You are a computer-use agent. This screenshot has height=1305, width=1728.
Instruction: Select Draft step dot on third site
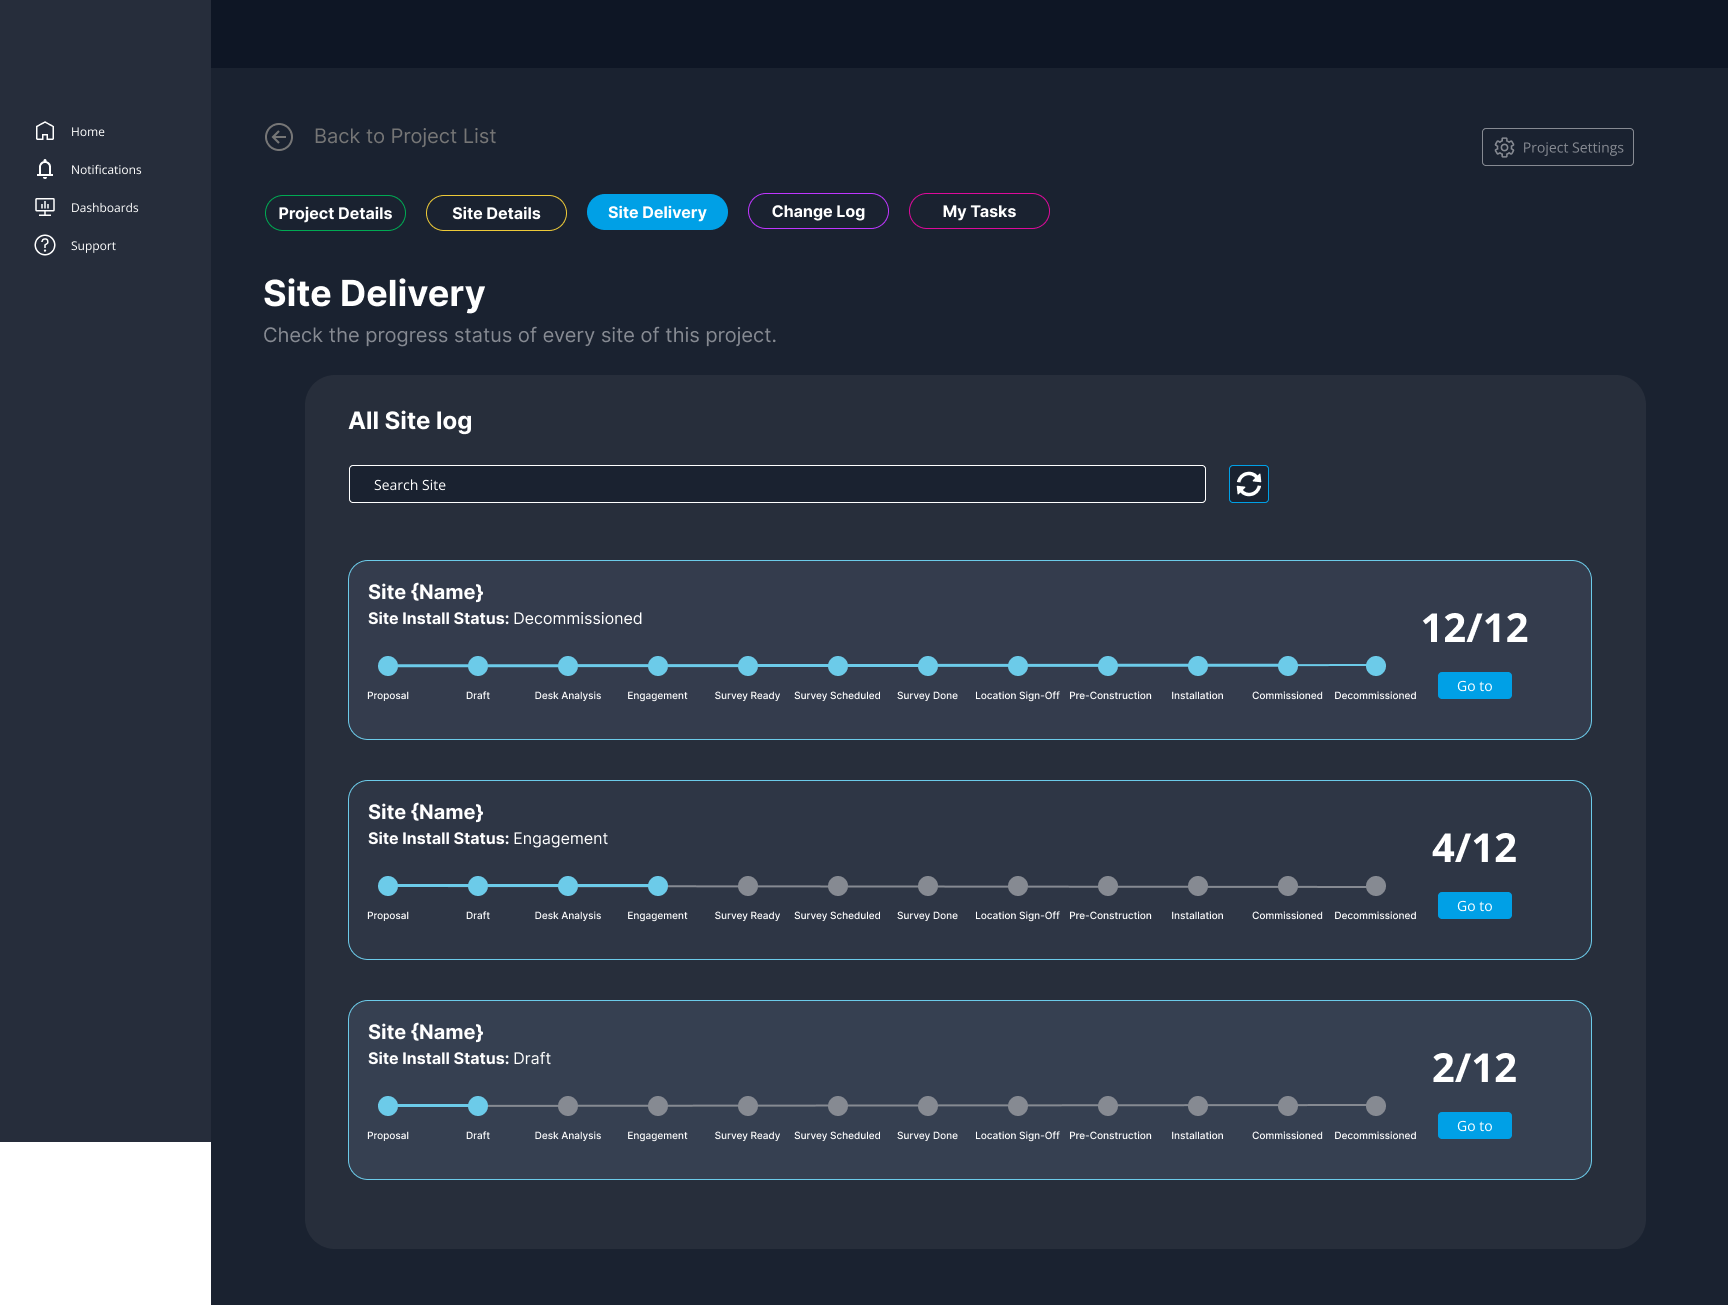click(x=478, y=1106)
